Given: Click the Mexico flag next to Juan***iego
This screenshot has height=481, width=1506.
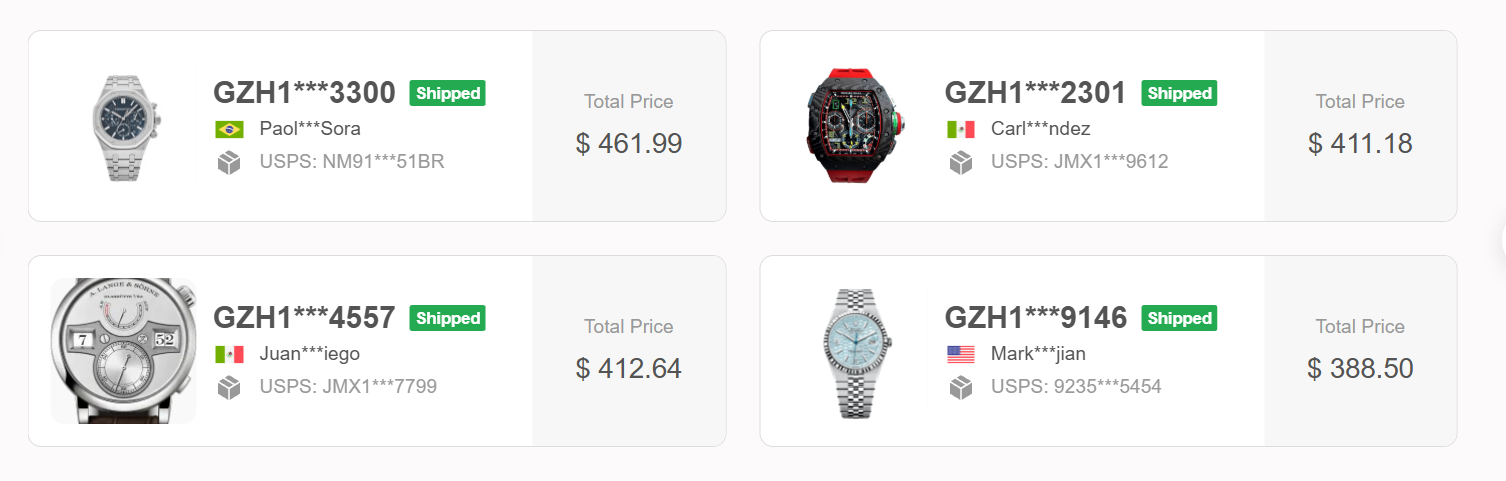Looking at the screenshot, I should click(x=229, y=354).
